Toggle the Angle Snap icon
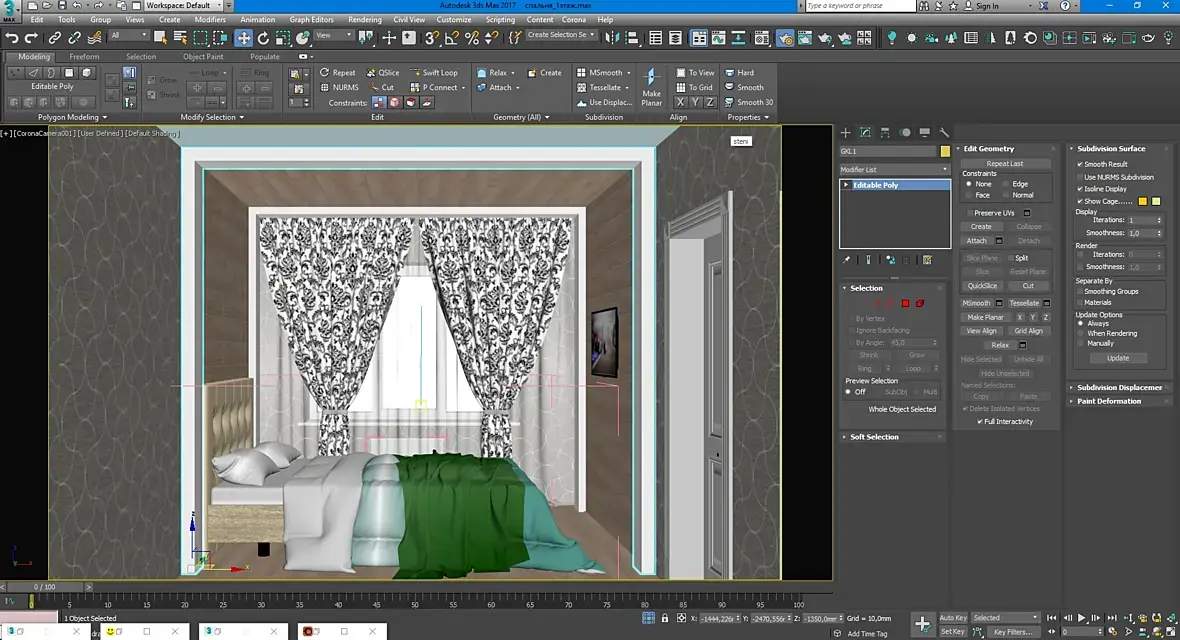The image size is (1180, 640). tap(452, 38)
